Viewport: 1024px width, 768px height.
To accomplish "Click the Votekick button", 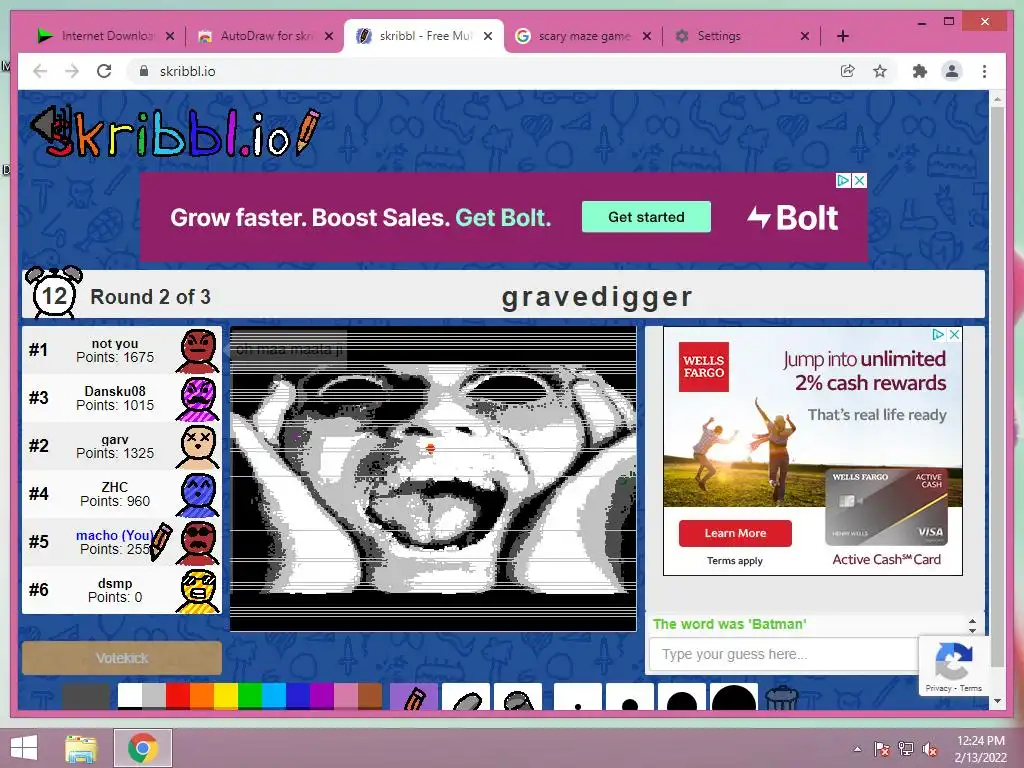I will [122, 658].
